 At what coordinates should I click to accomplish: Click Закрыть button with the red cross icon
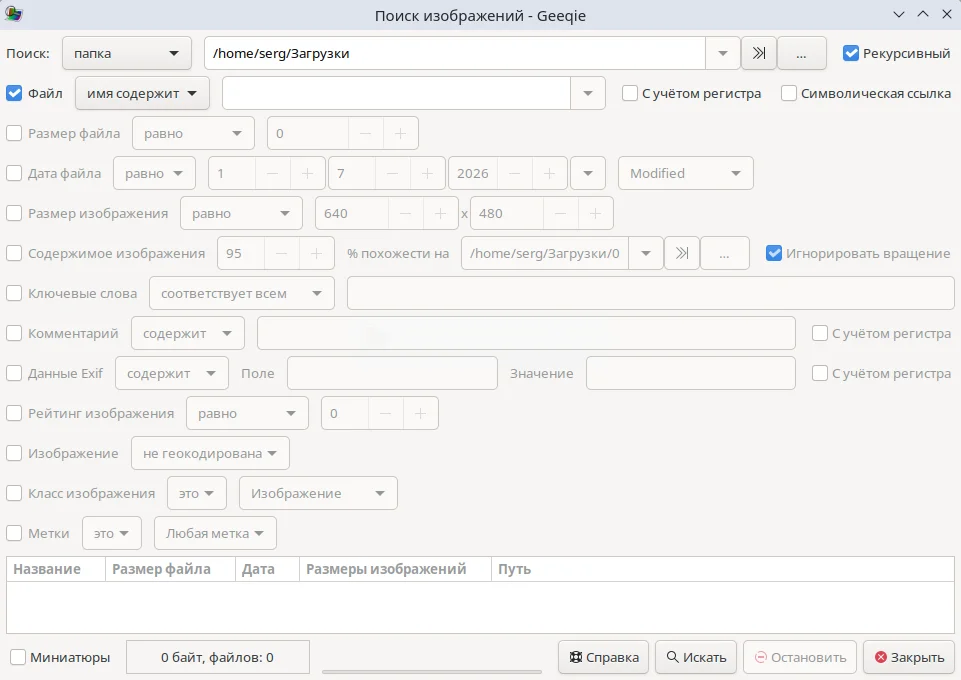(910, 657)
